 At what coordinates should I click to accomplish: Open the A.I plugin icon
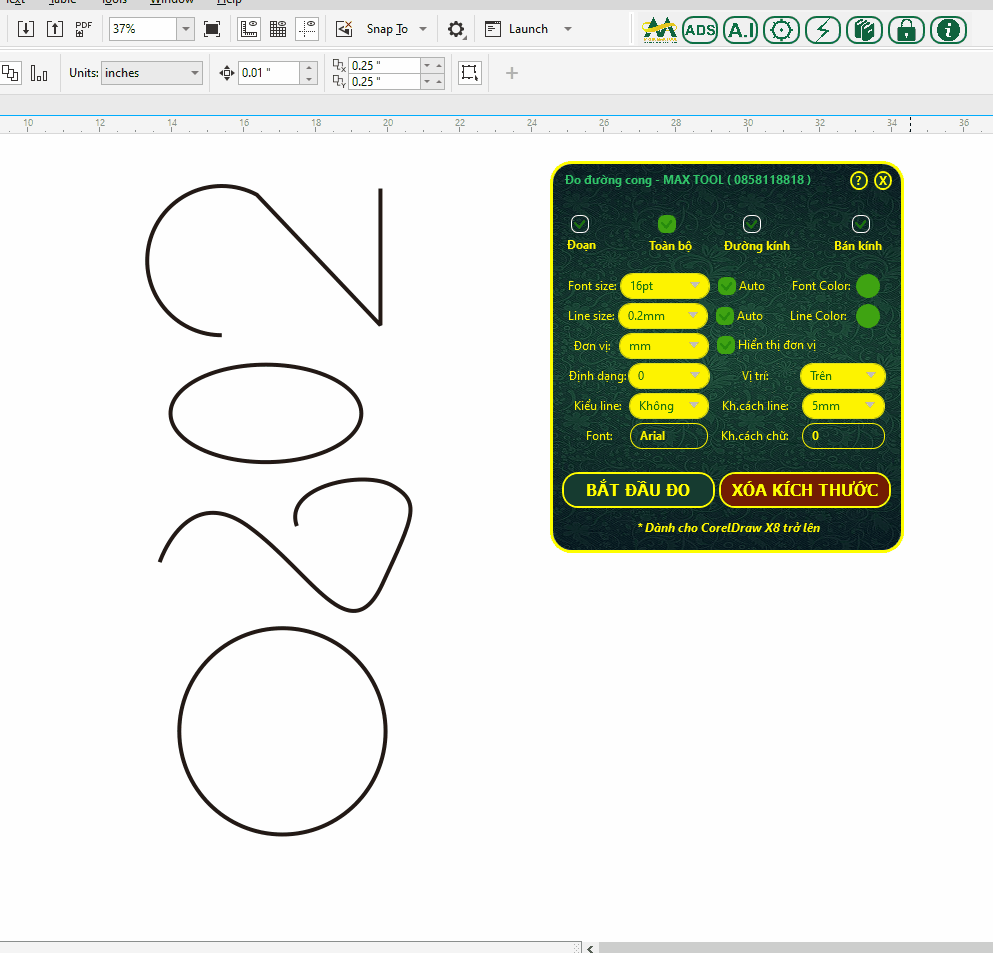pos(740,30)
